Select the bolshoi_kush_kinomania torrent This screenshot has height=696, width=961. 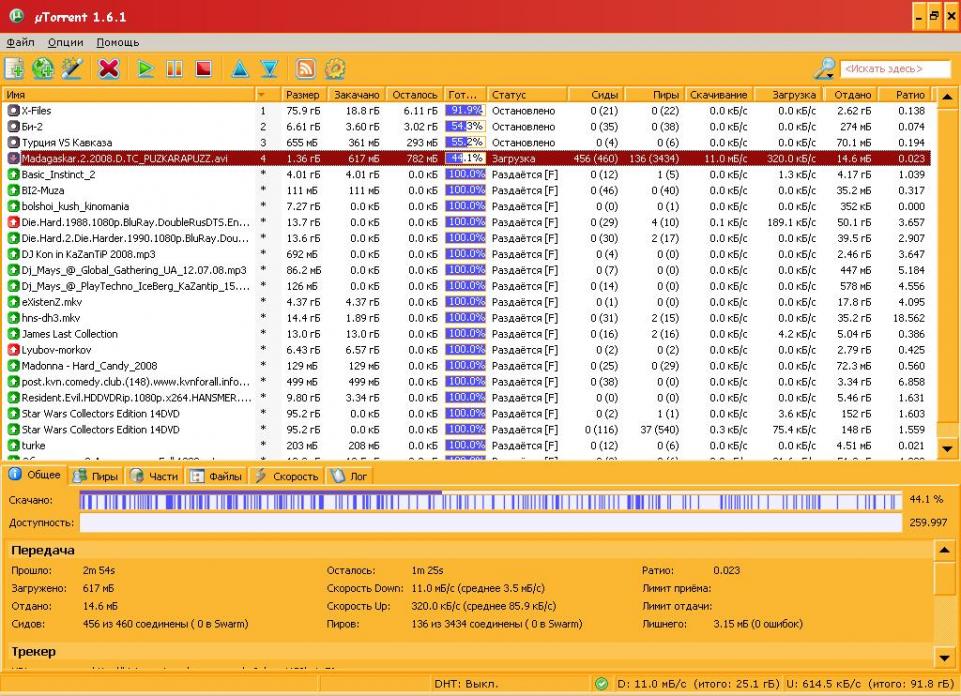(x=469, y=206)
